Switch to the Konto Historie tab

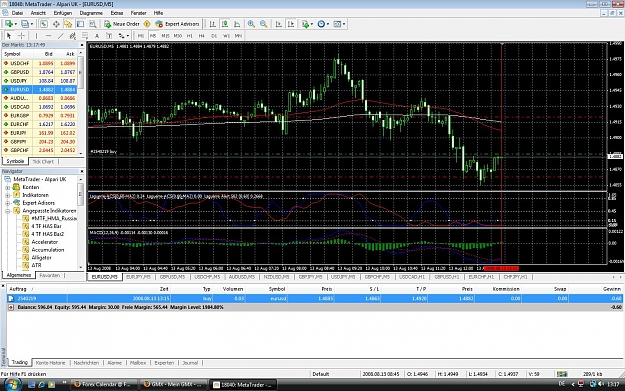click(50, 363)
